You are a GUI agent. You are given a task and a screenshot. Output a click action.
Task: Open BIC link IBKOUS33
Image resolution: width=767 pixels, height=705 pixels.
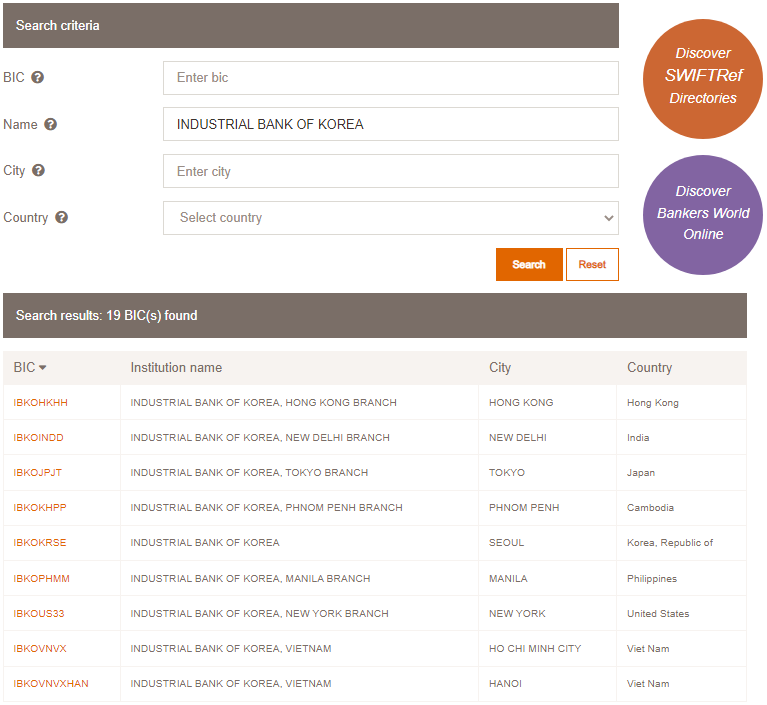[39, 614]
